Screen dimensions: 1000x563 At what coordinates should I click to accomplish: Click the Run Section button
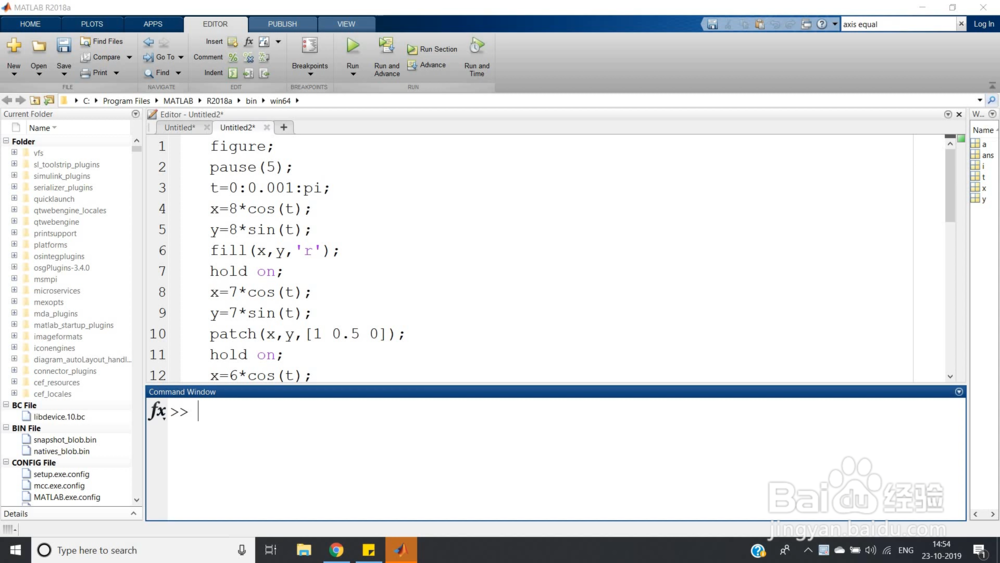pos(432,49)
